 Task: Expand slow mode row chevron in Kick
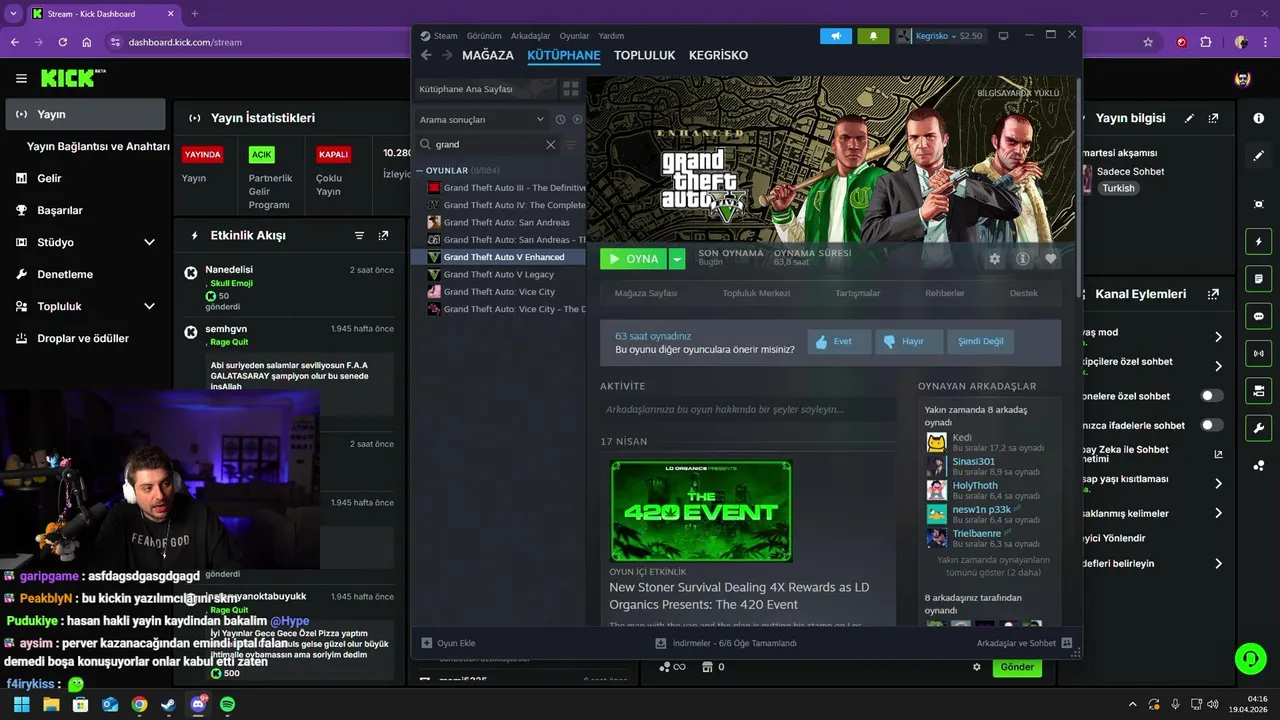pyautogui.click(x=1218, y=337)
